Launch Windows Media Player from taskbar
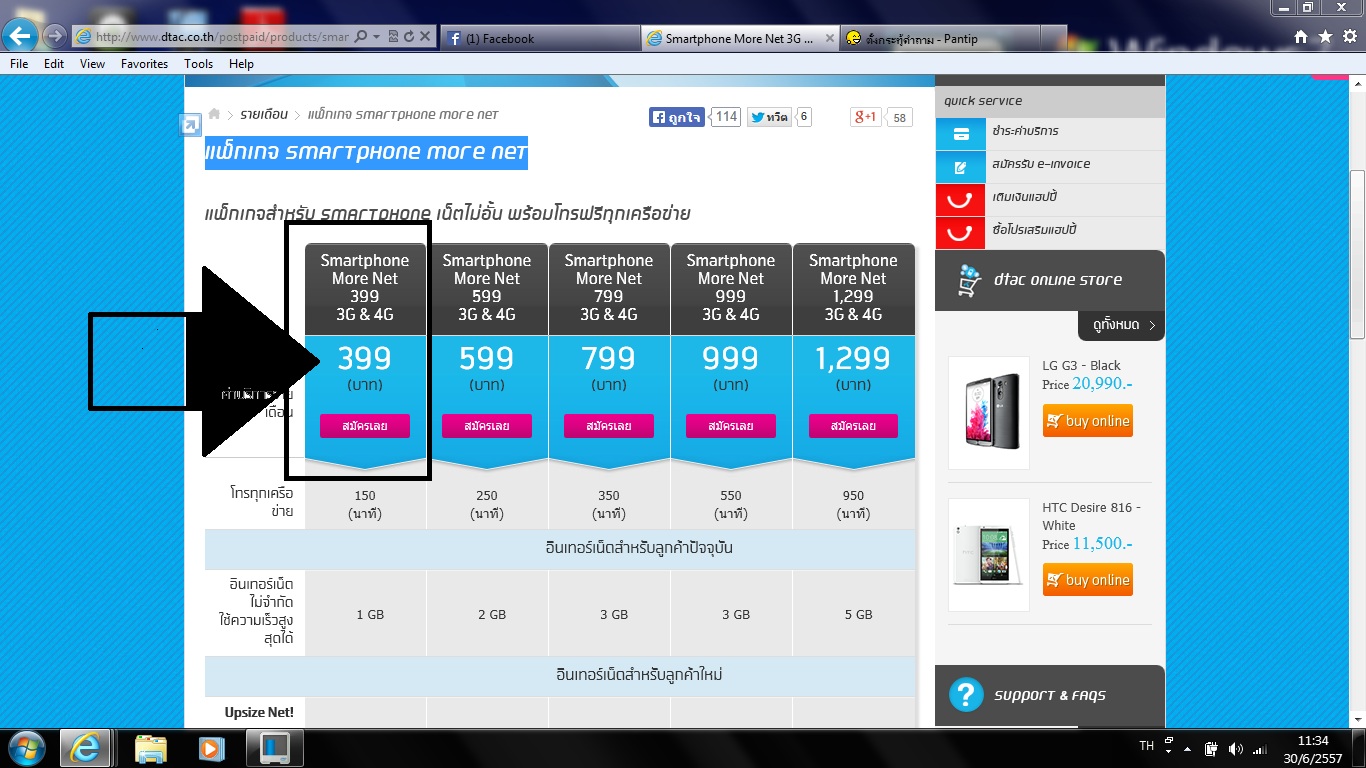Image resolution: width=1366 pixels, height=768 pixels. pos(210,748)
